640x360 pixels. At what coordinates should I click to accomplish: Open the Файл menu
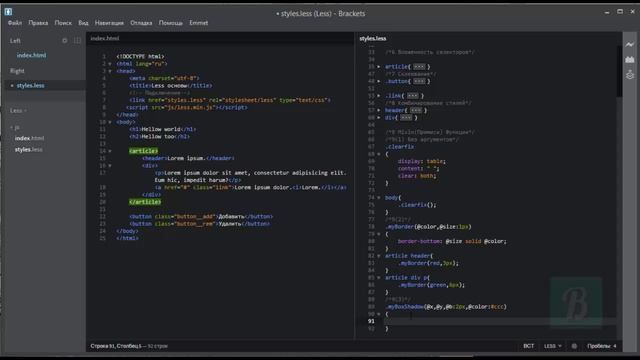coord(15,23)
